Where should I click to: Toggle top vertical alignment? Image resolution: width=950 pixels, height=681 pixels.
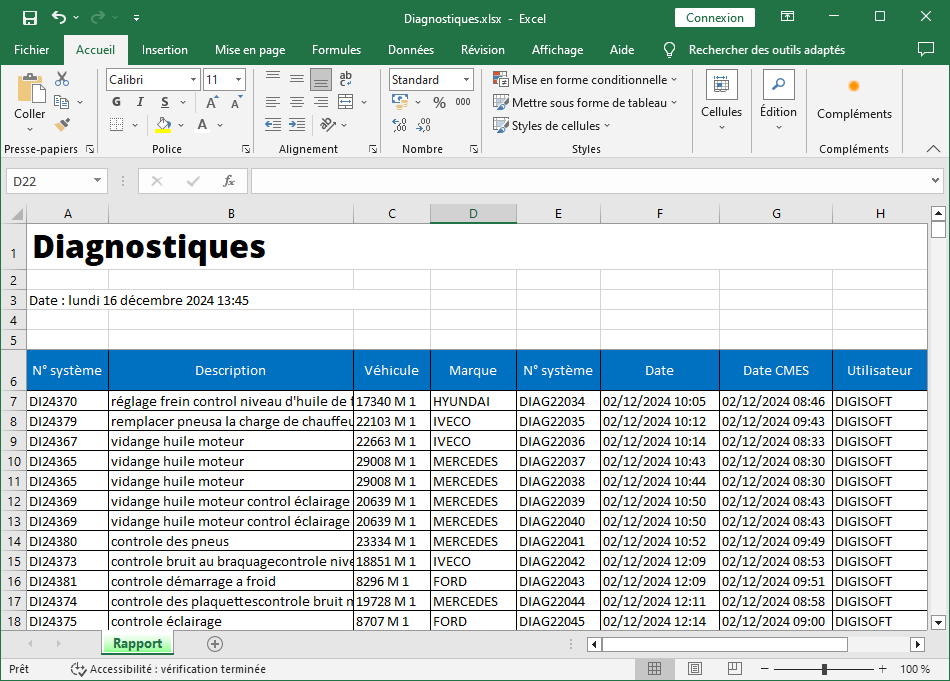[273, 78]
